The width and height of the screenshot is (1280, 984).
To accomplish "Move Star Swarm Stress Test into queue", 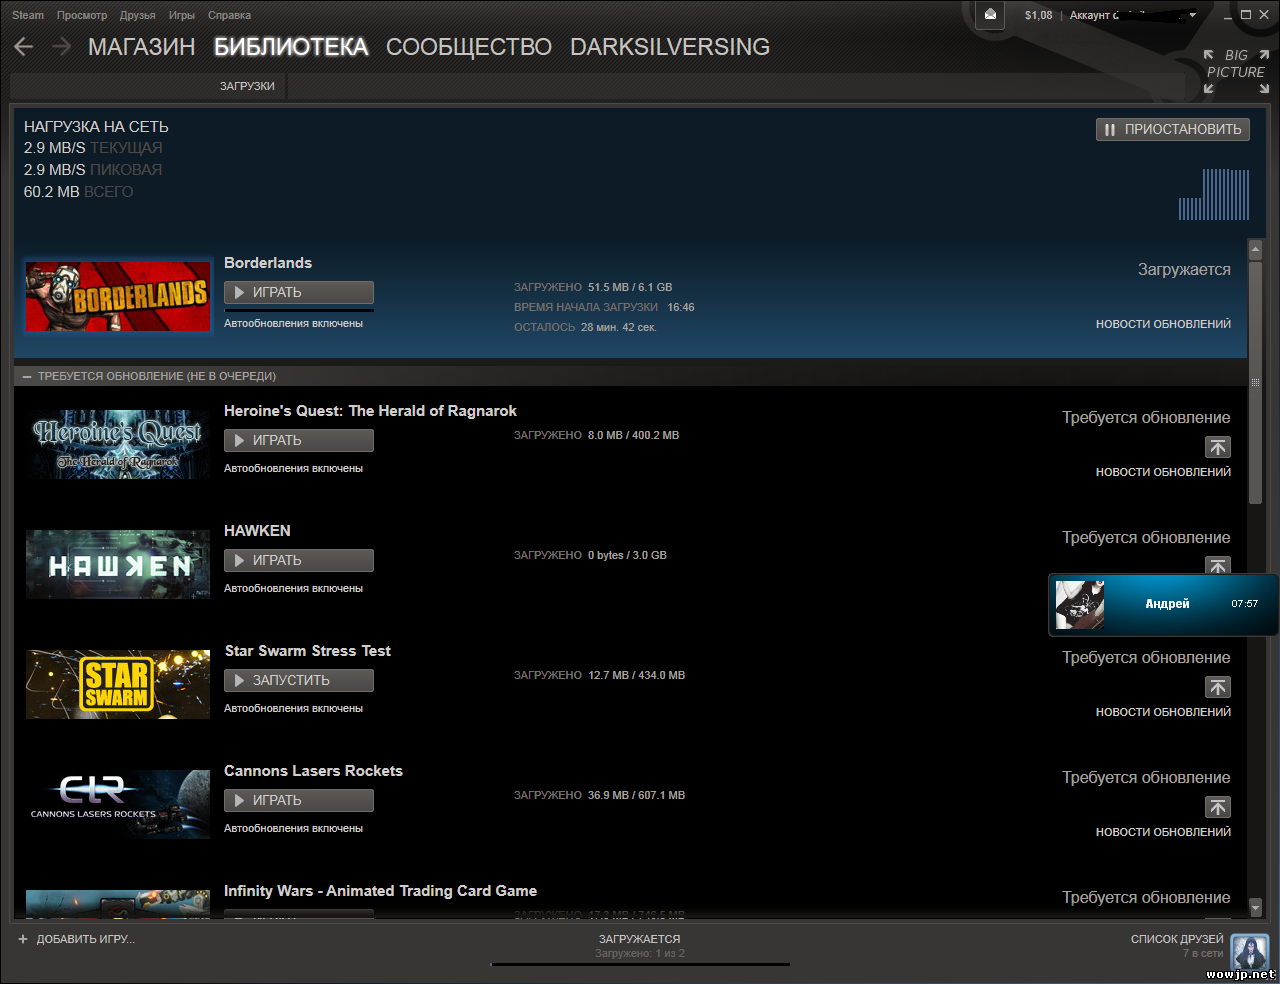I will tap(1218, 687).
